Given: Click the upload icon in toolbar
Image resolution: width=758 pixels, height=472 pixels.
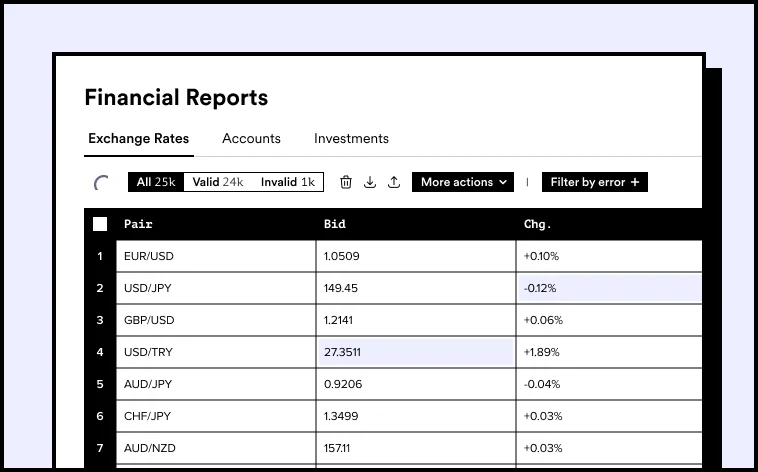Looking at the screenshot, I should tap(394, 182).
